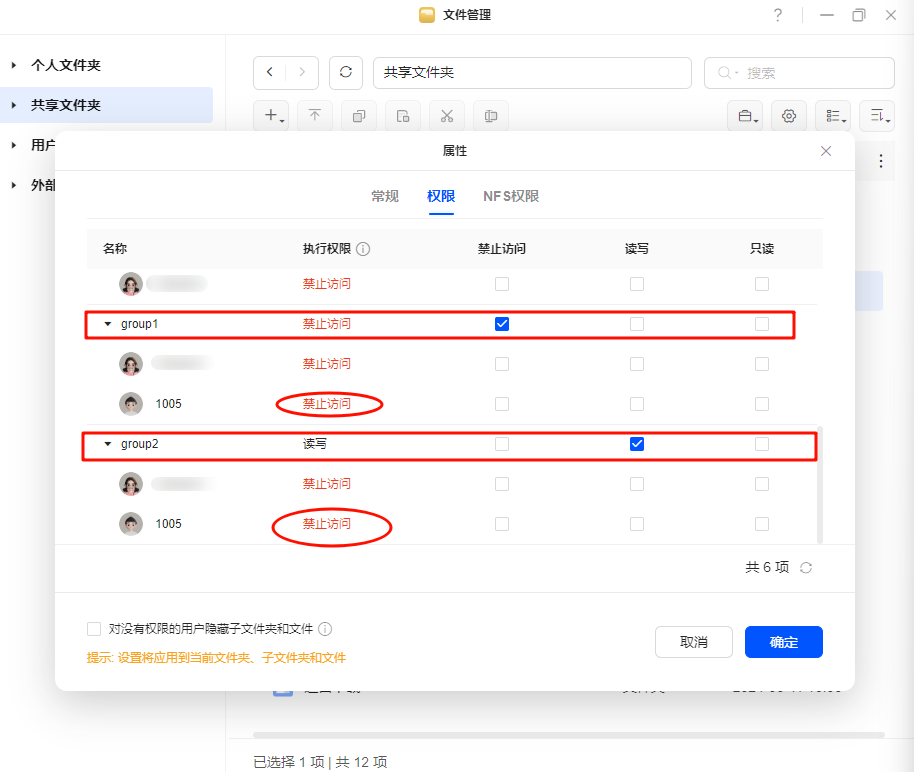
Task: Open the settings gear icon in toolbar
Action: [x=789, y=116]
